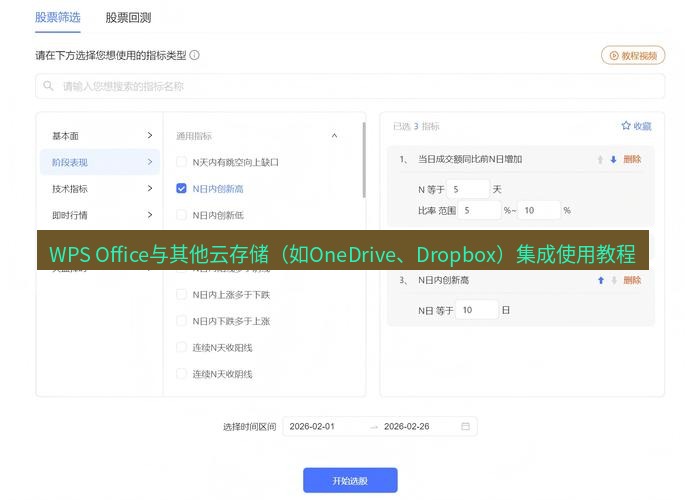
Task: Click the 已选 3 指标 label
Action: (416, 126)
